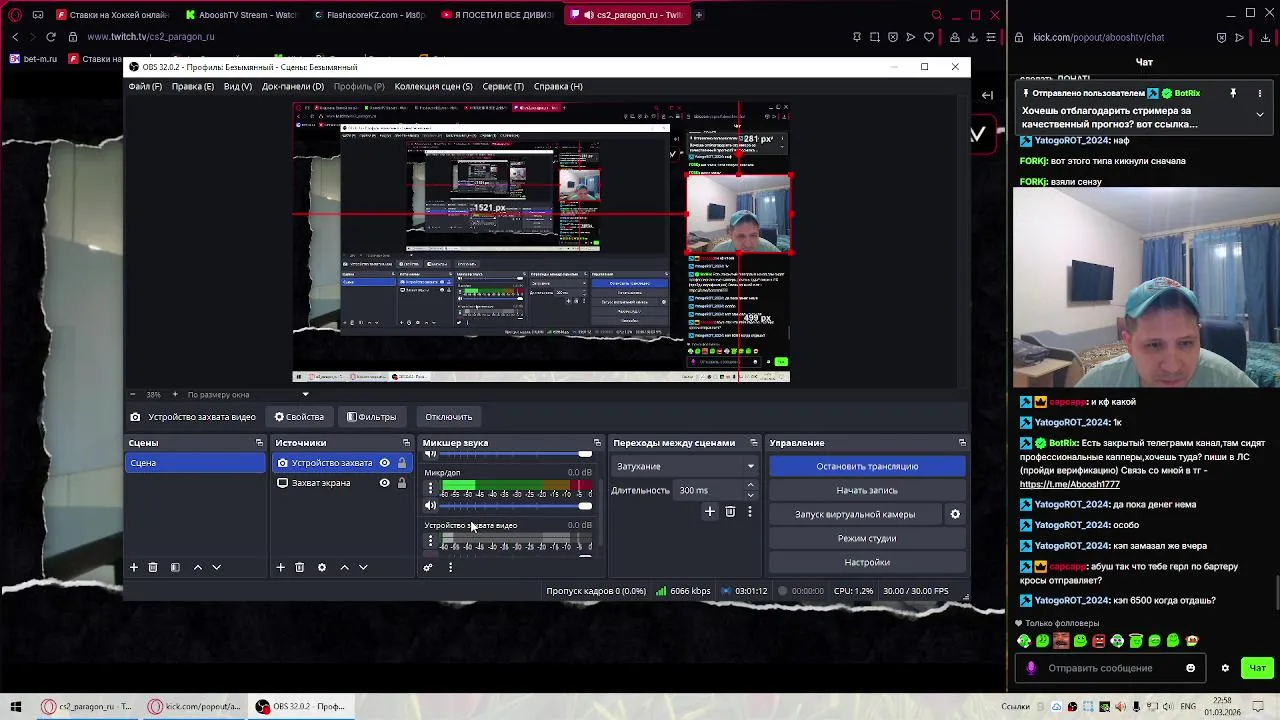Click Начать запись button
This screenshot has height=720, width=1280.
click(867, 490)
